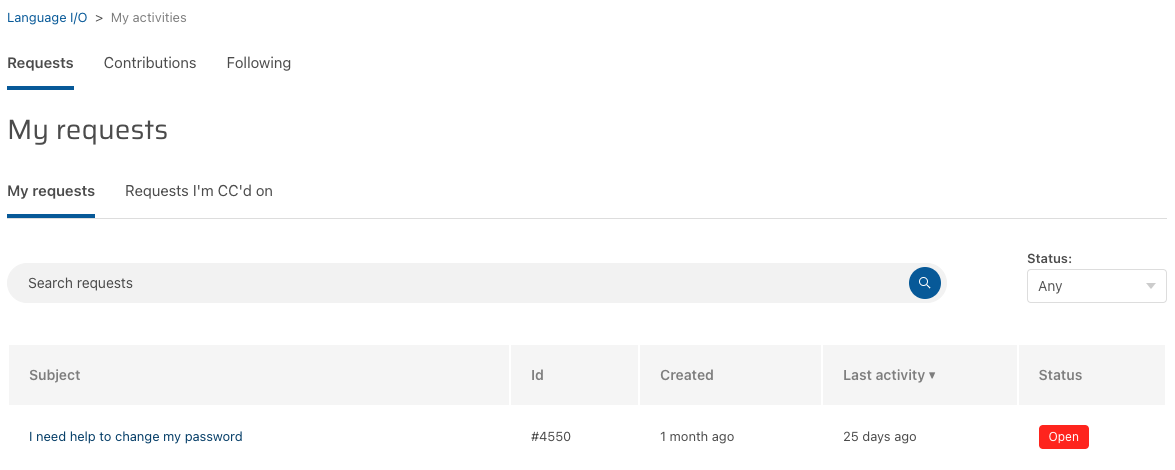Screen dimensions: 1175x470
Task: Click the Status column header
Action: (x=1060, y=375)
